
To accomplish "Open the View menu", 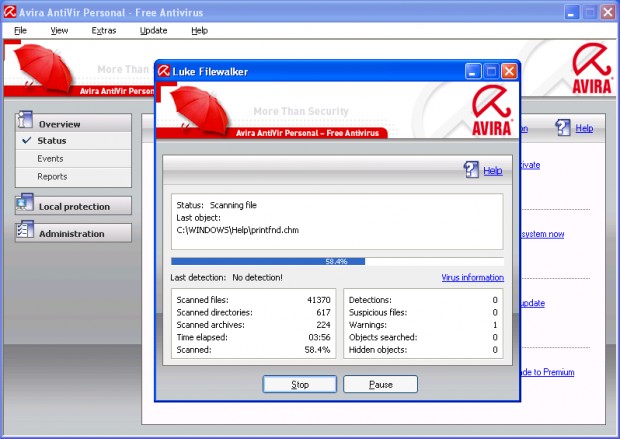I will click(x=59, y=30).
